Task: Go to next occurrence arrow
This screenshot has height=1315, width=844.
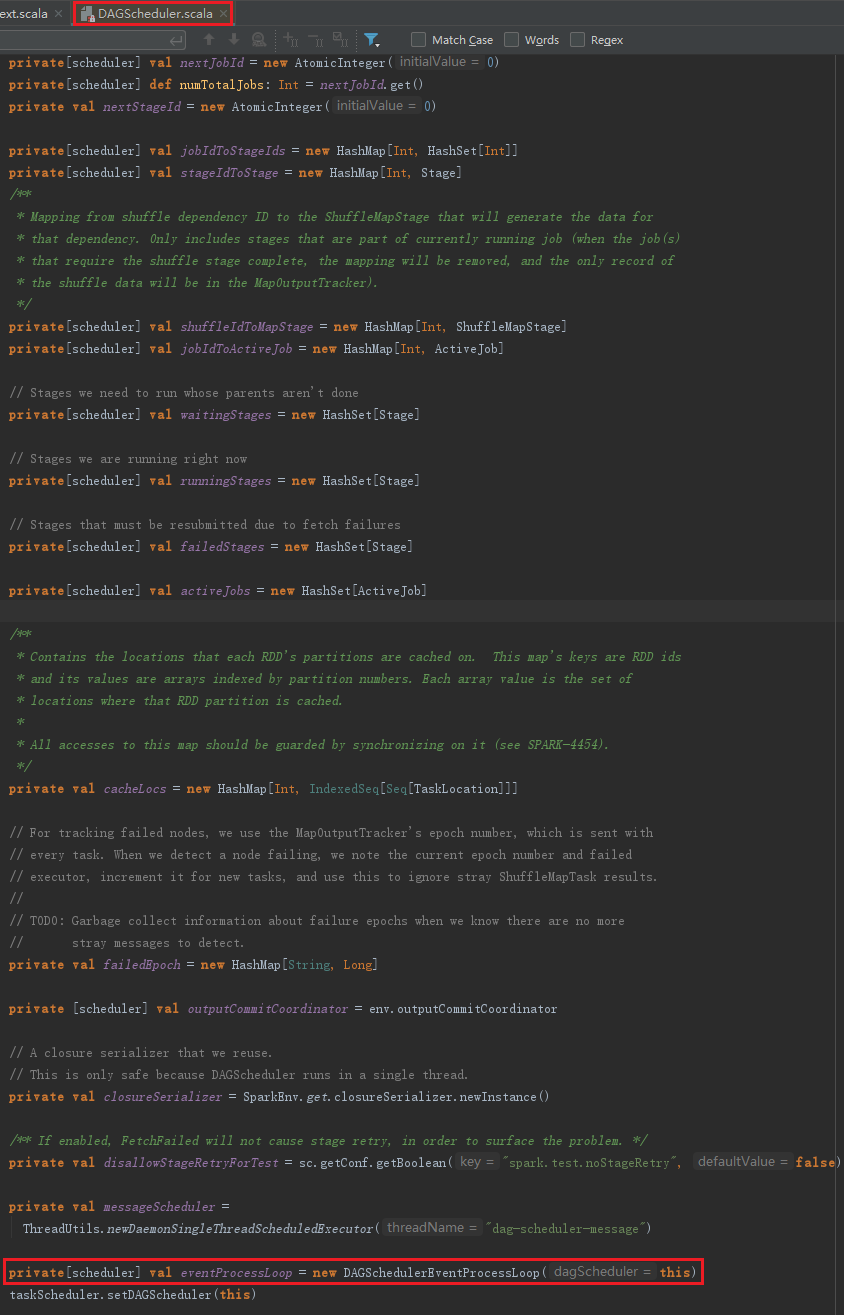Action: [x=234, y=40]
